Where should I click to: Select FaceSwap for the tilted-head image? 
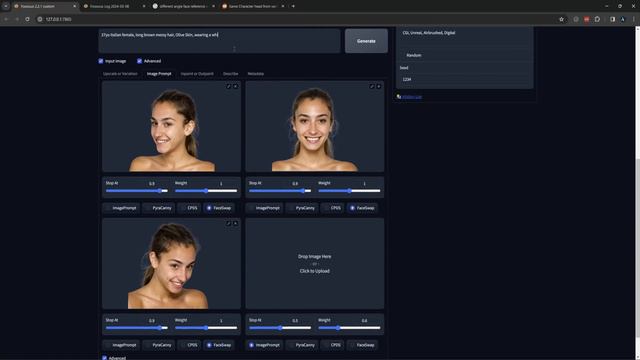219,345
